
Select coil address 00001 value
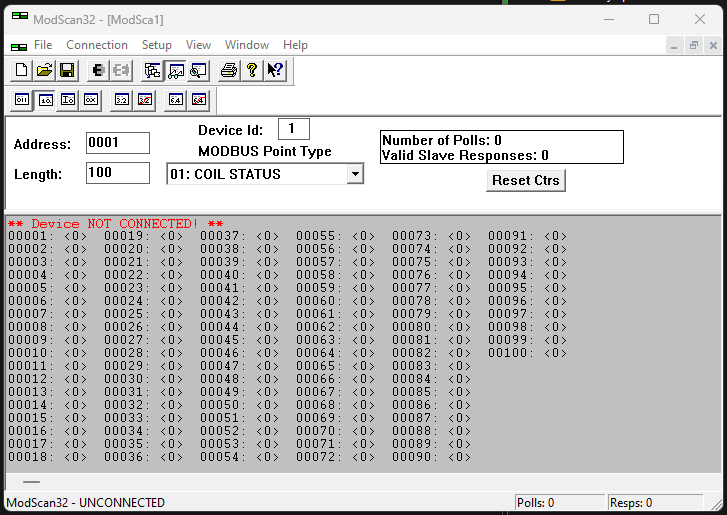(x=75, y=236)
